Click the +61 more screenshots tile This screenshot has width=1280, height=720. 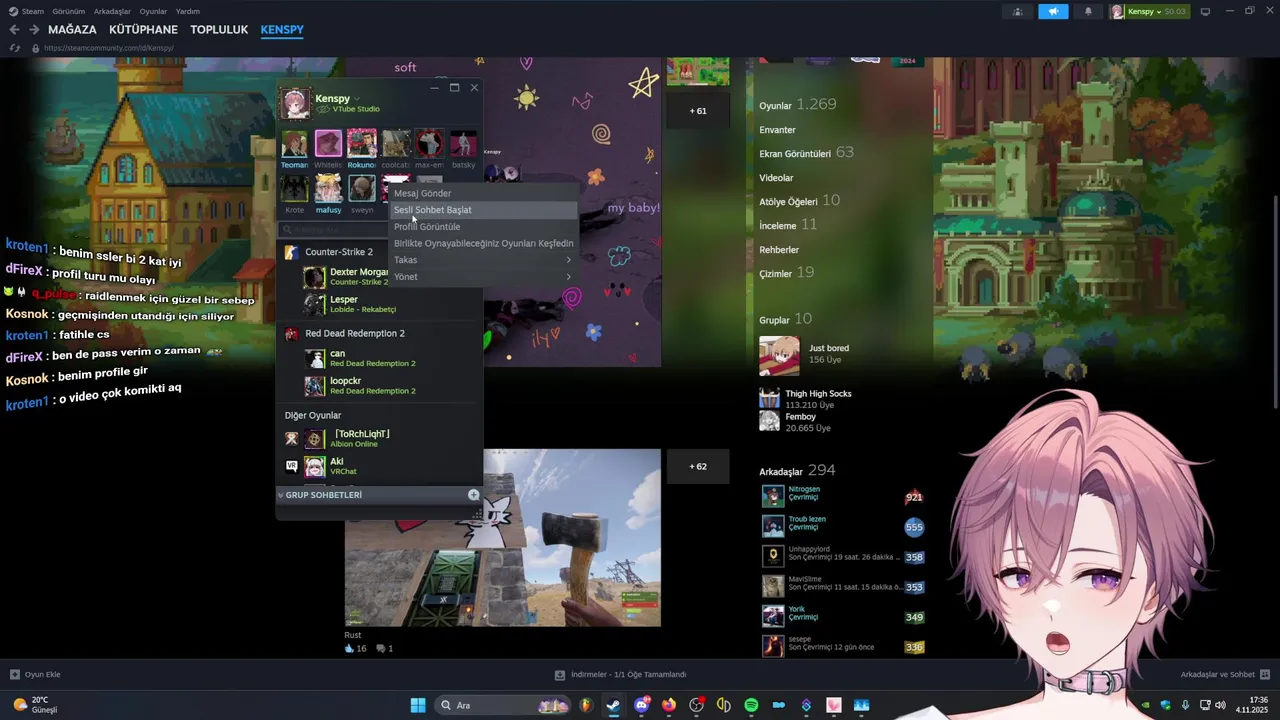point(698,111)
